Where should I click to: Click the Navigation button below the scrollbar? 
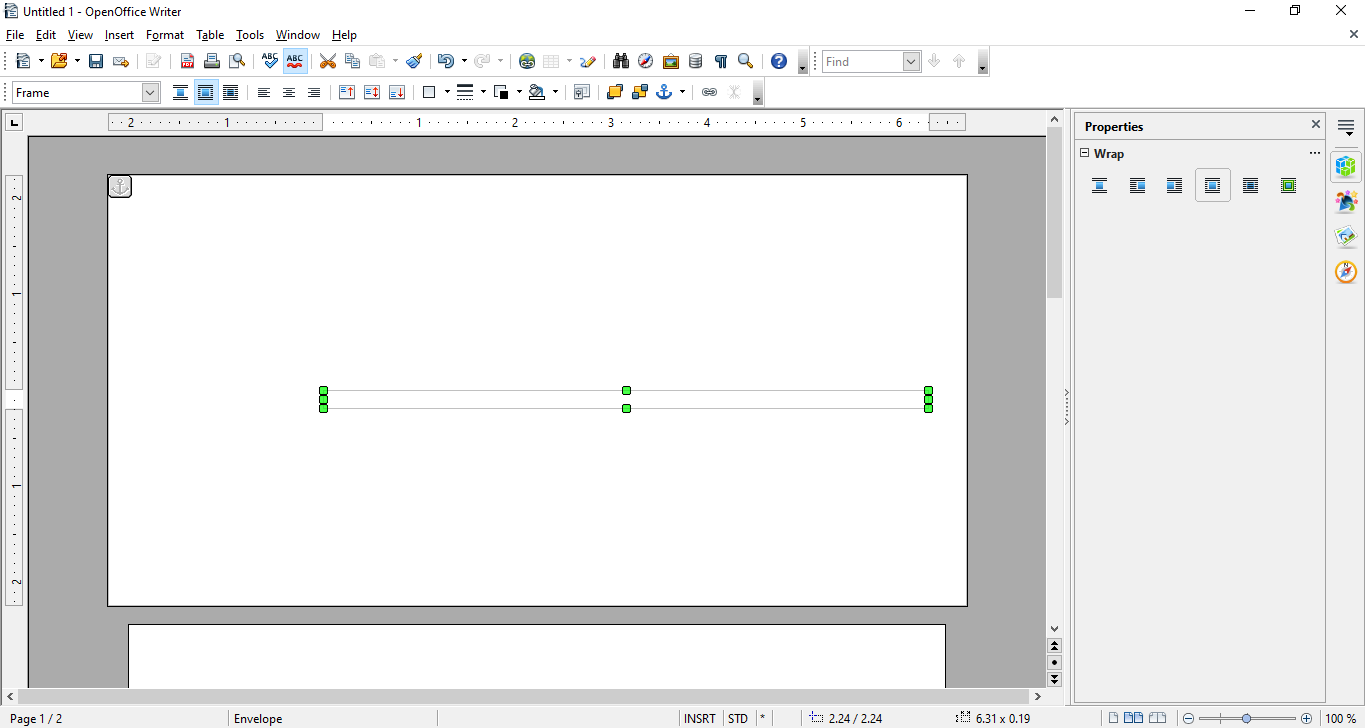(1054, 662)
